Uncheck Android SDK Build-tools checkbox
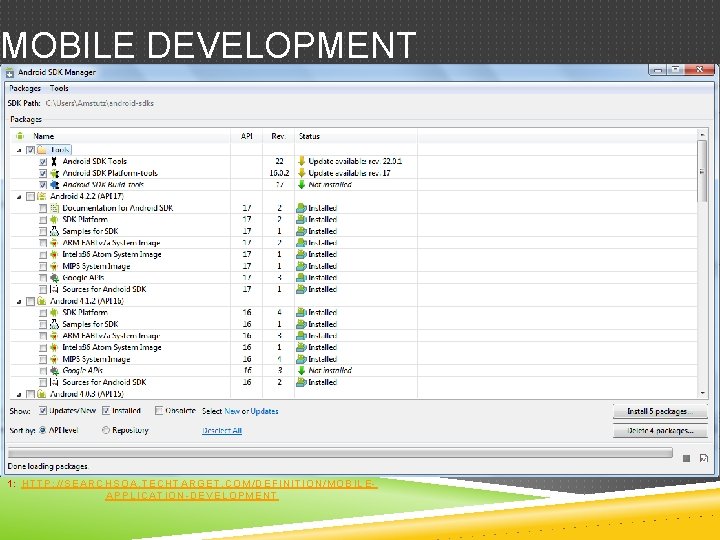 [x=43, y=185]
